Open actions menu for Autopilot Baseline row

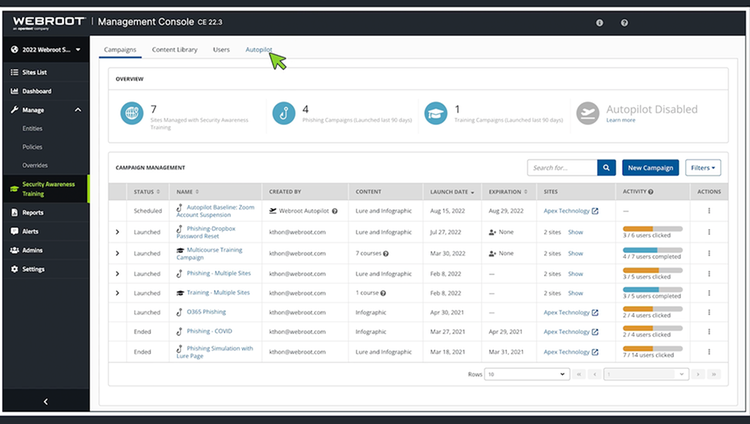tap(709, 211)
